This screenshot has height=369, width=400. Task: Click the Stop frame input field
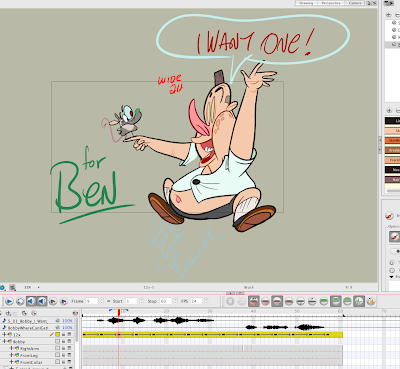coord(166,301)
